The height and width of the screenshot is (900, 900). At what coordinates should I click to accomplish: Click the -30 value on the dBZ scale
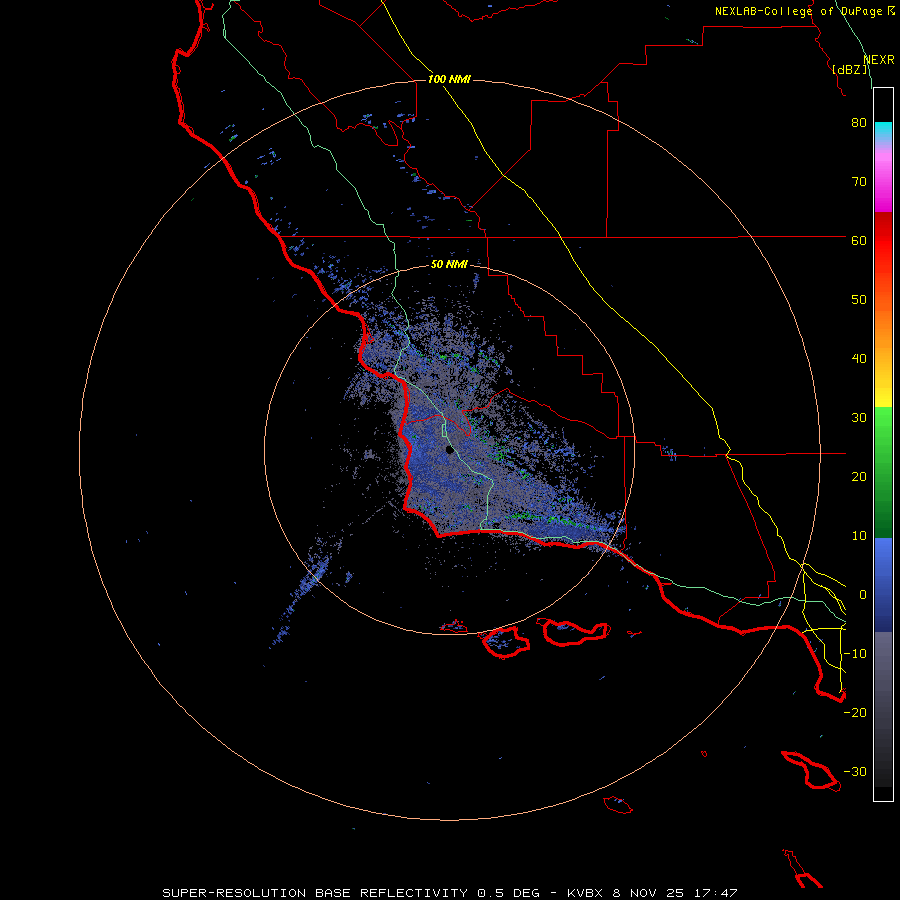(855, 771)
